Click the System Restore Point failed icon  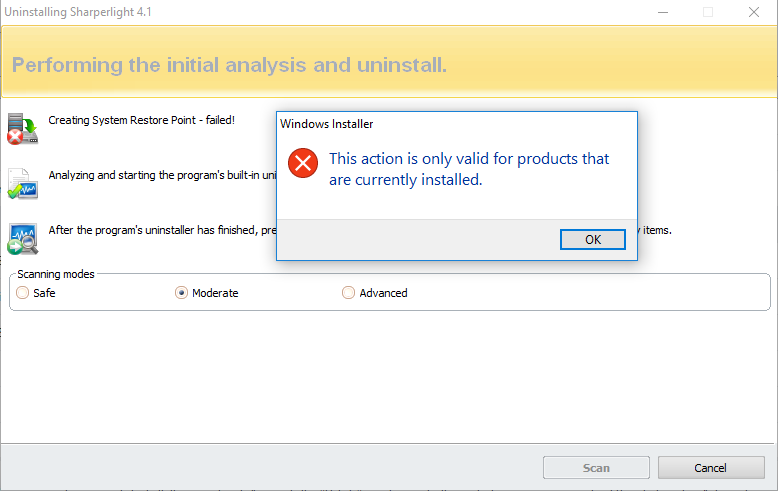coord(22,128)
